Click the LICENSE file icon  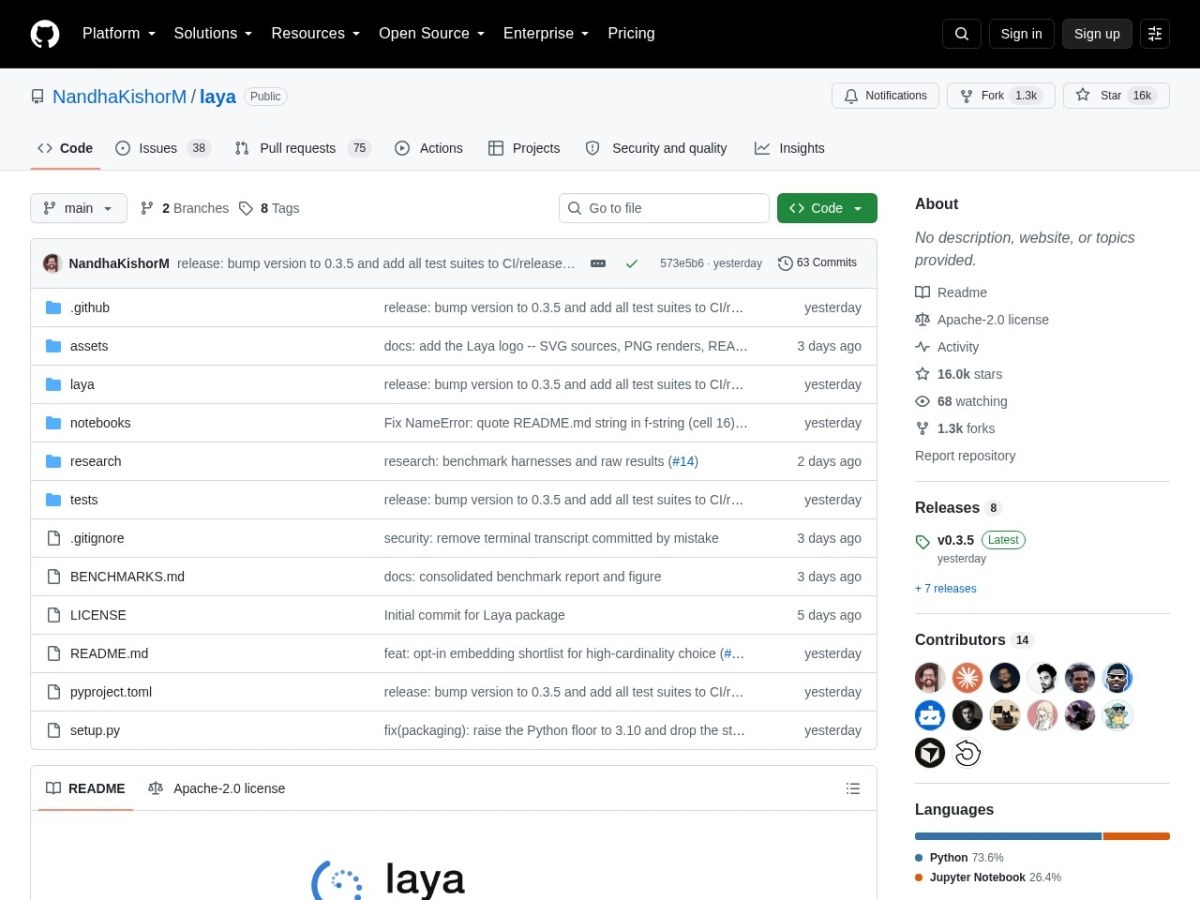pos(54,615)
